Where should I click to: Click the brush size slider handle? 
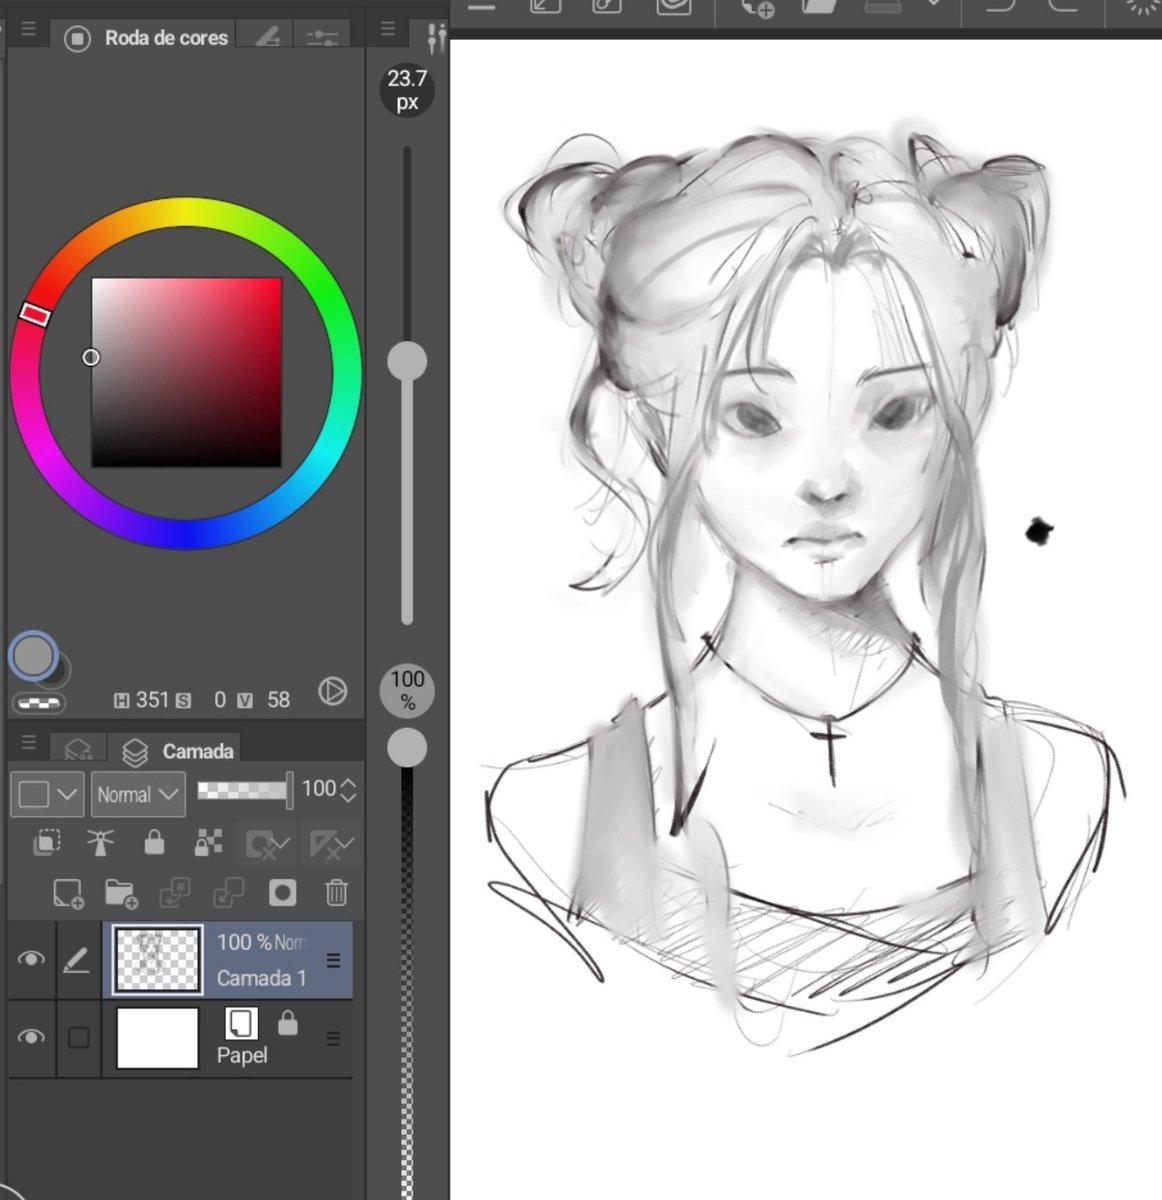coord(407,360)
